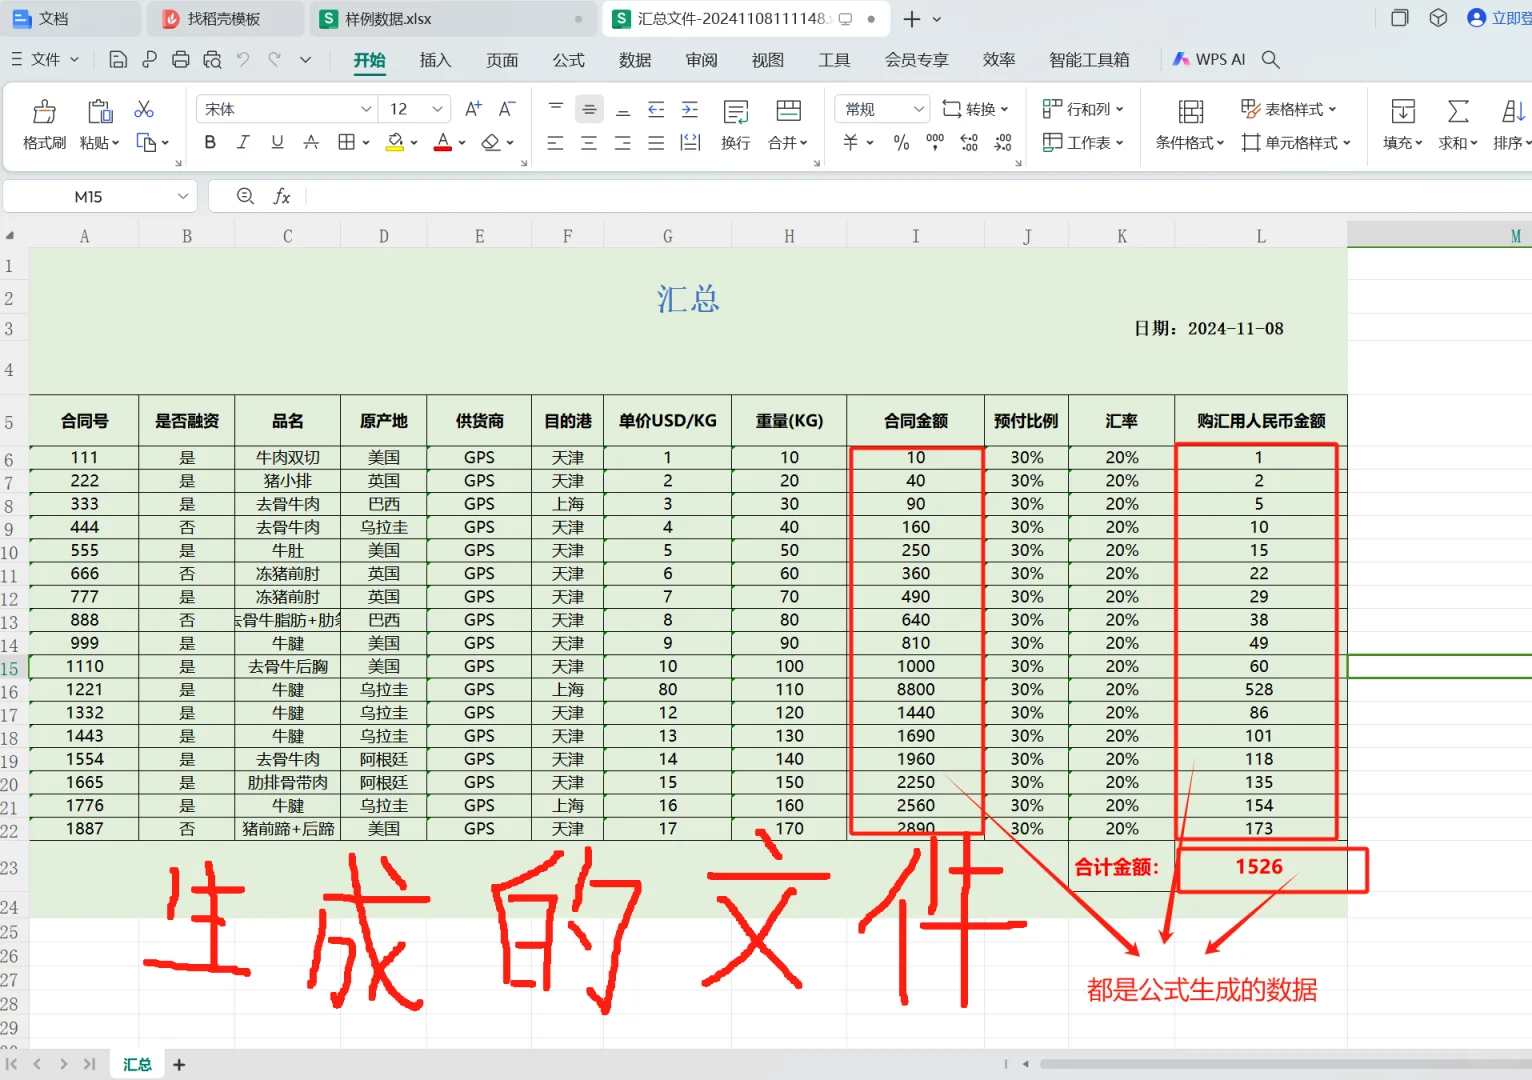Click the percentage format icon

900,142
